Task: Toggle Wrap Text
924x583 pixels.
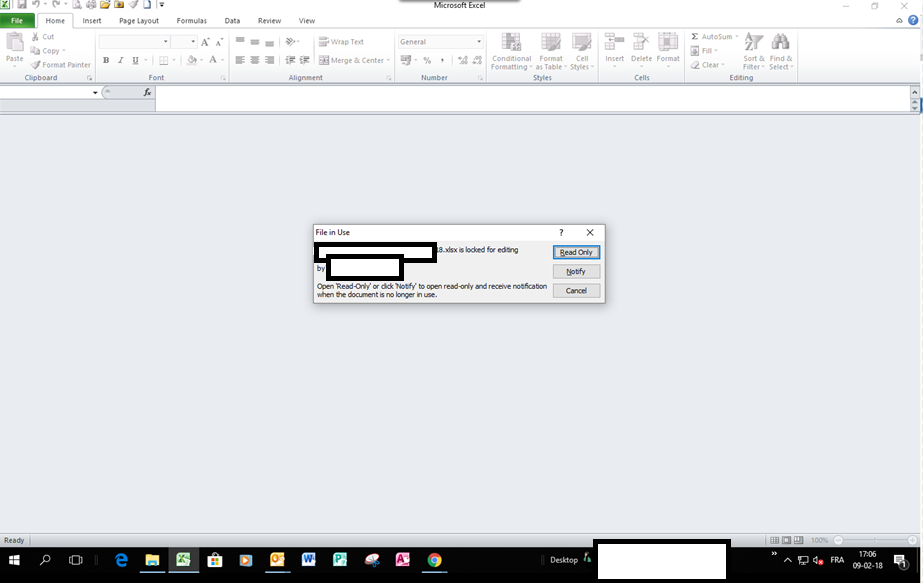Action: [342, 42]
